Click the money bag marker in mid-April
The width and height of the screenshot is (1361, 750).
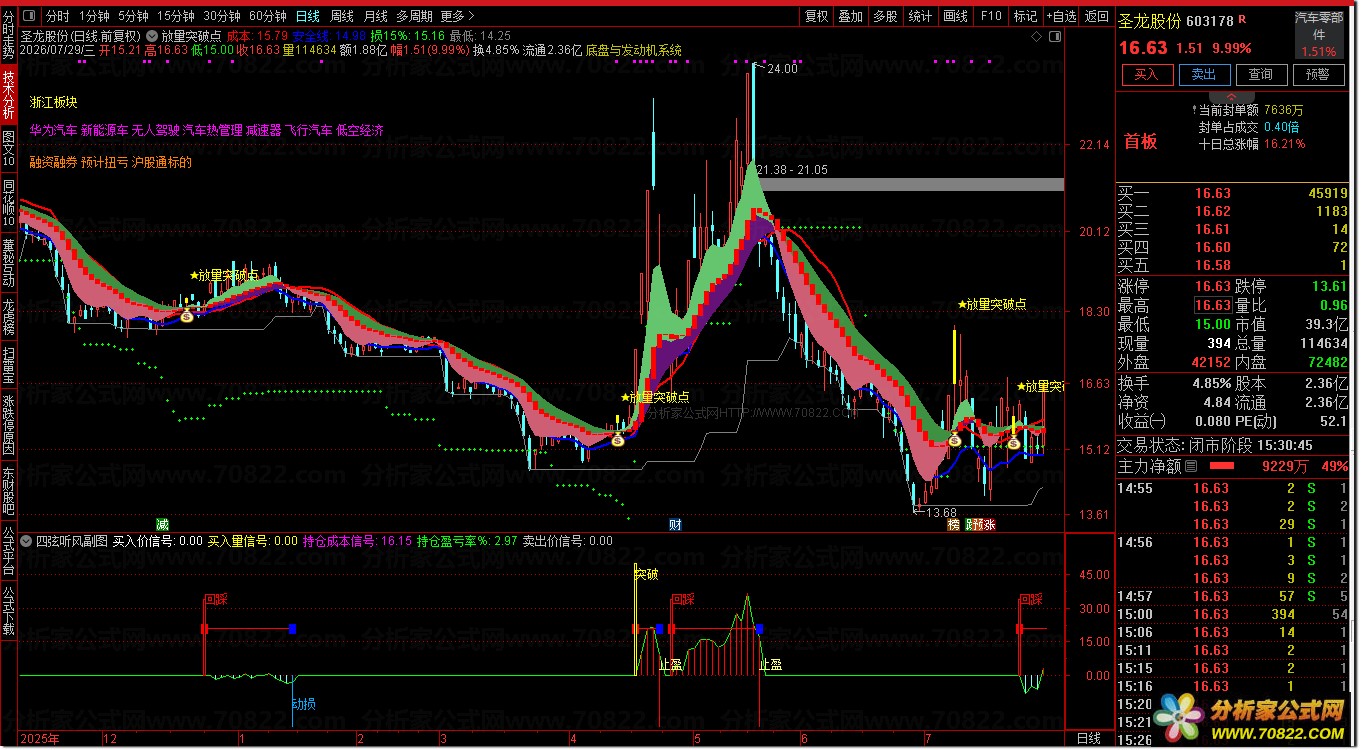[x=618, y=439]
